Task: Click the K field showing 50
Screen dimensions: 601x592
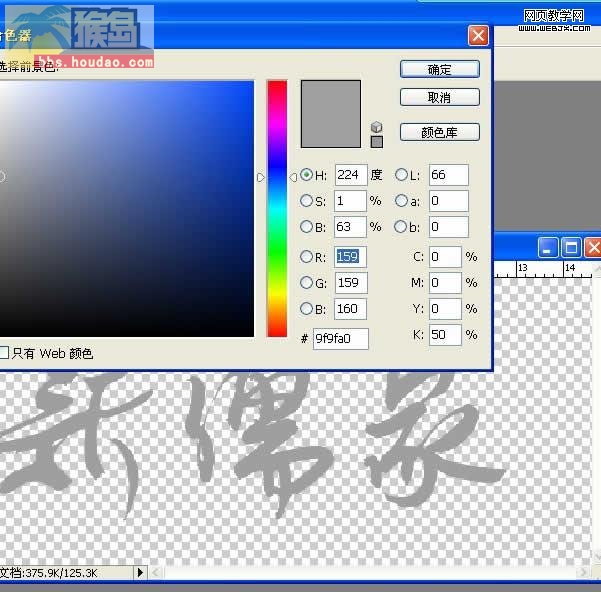Action: click(445, 335)
